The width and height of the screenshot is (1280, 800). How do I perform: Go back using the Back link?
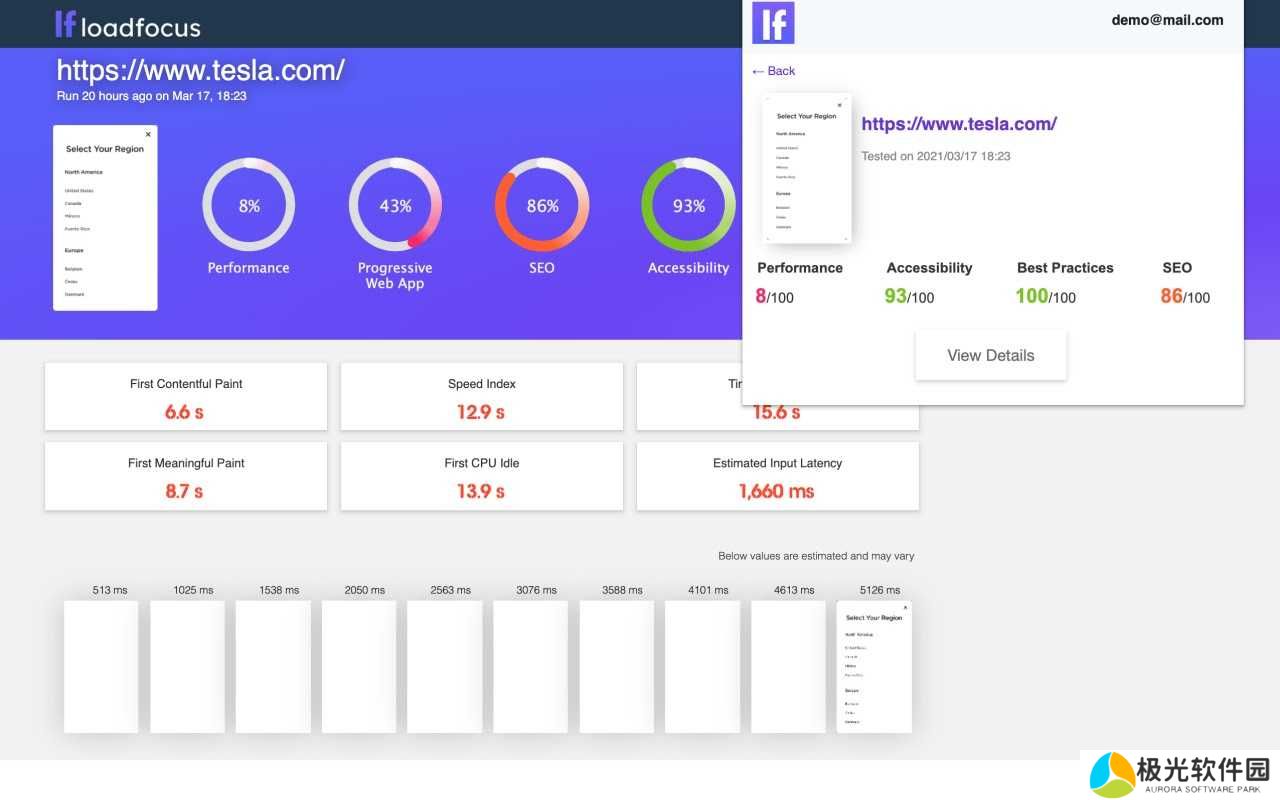tap(774, 71)
